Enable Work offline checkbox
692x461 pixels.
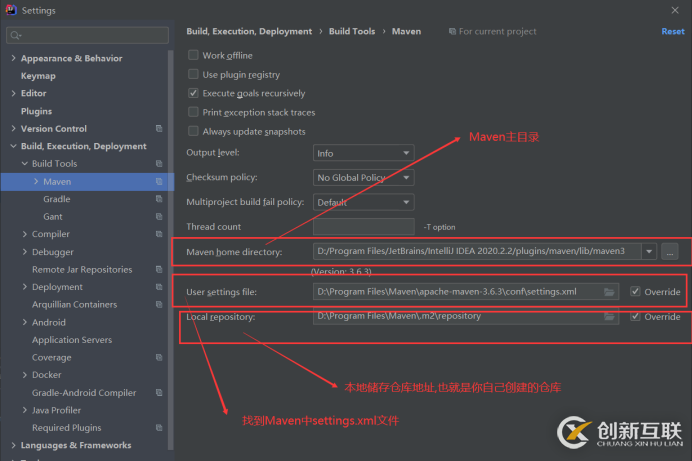coord(193,55)
